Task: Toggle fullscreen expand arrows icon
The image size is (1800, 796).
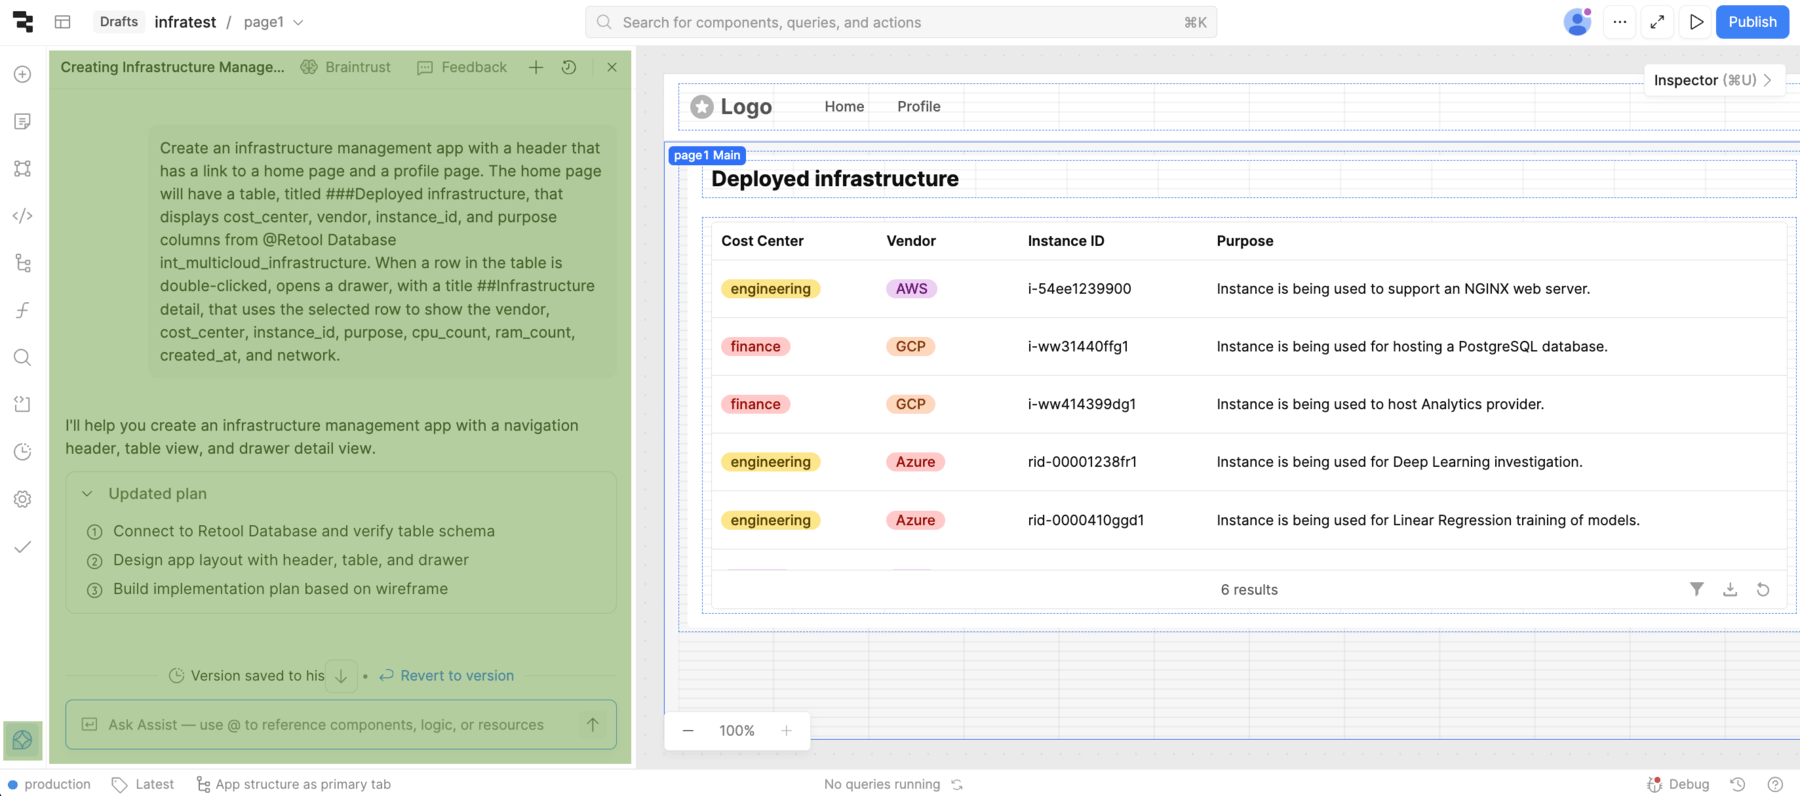Action: [1657, 22]
